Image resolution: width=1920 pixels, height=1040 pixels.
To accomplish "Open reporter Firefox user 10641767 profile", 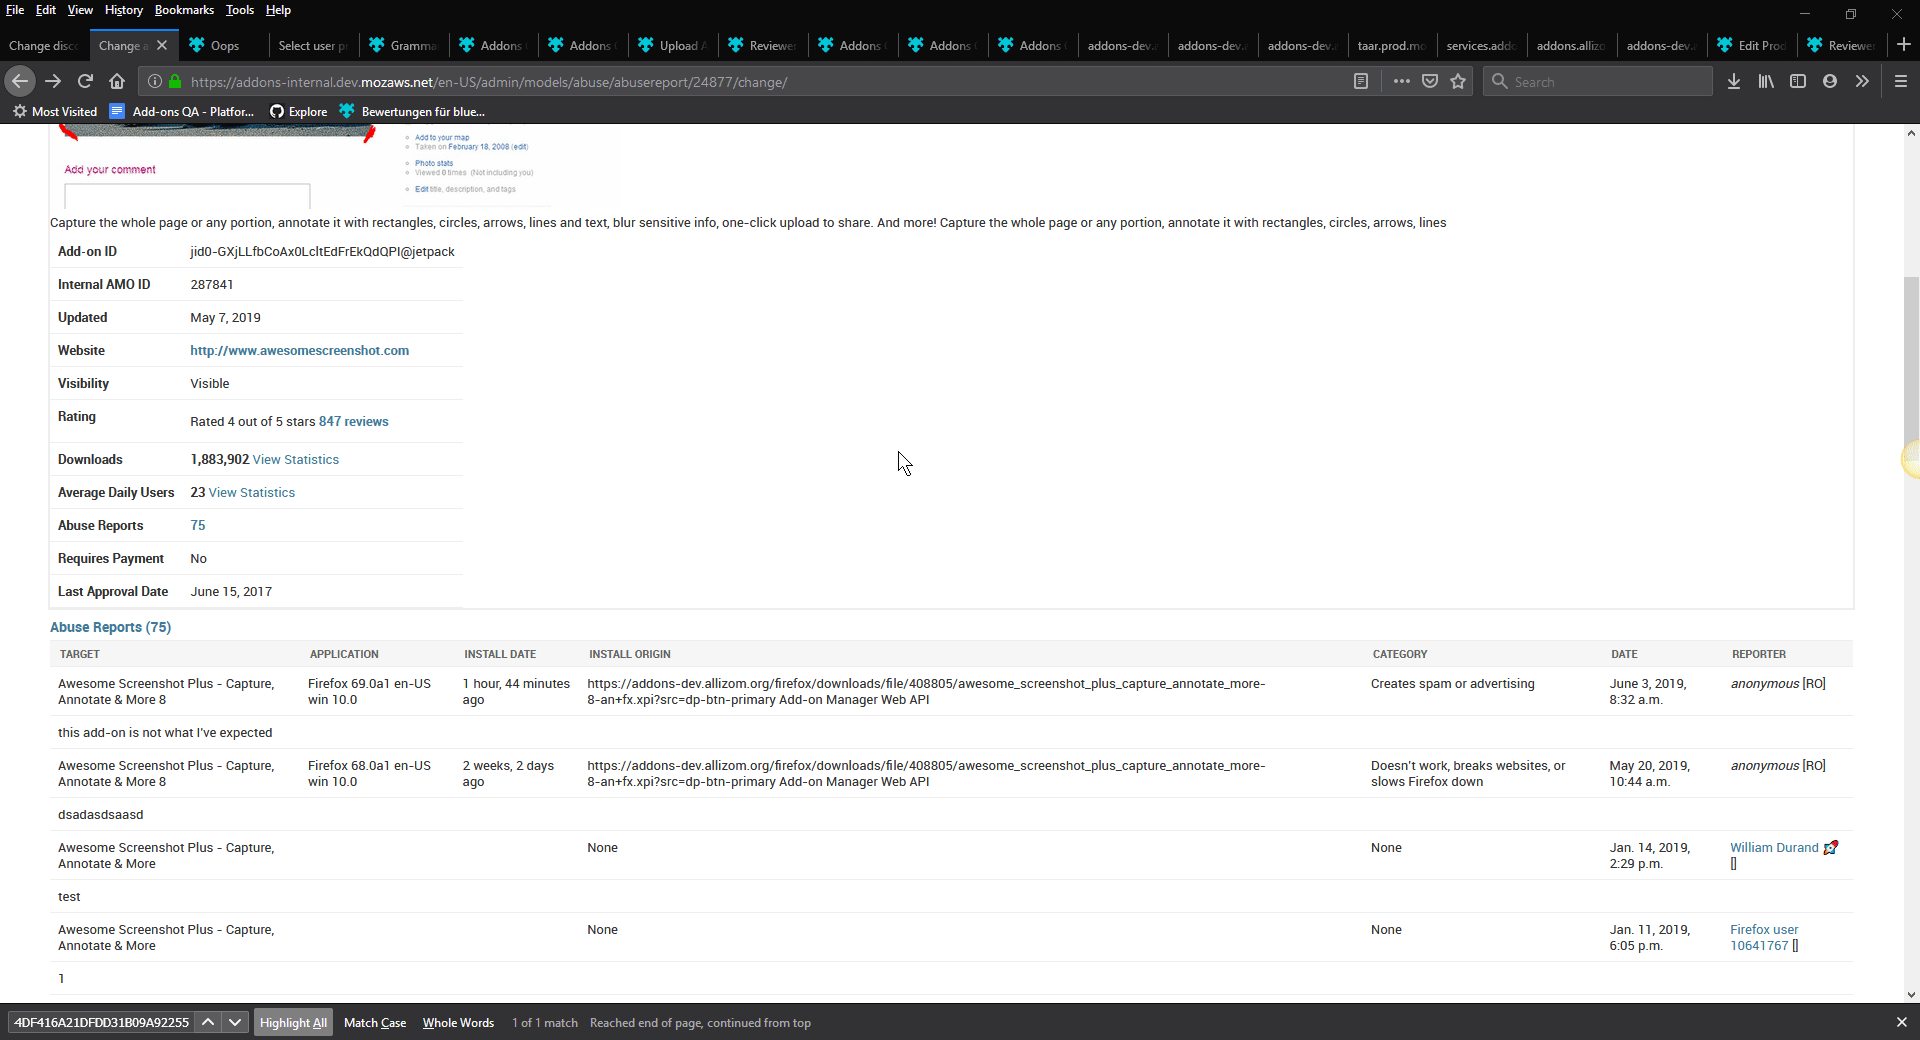I will [x=1764, y=937].
